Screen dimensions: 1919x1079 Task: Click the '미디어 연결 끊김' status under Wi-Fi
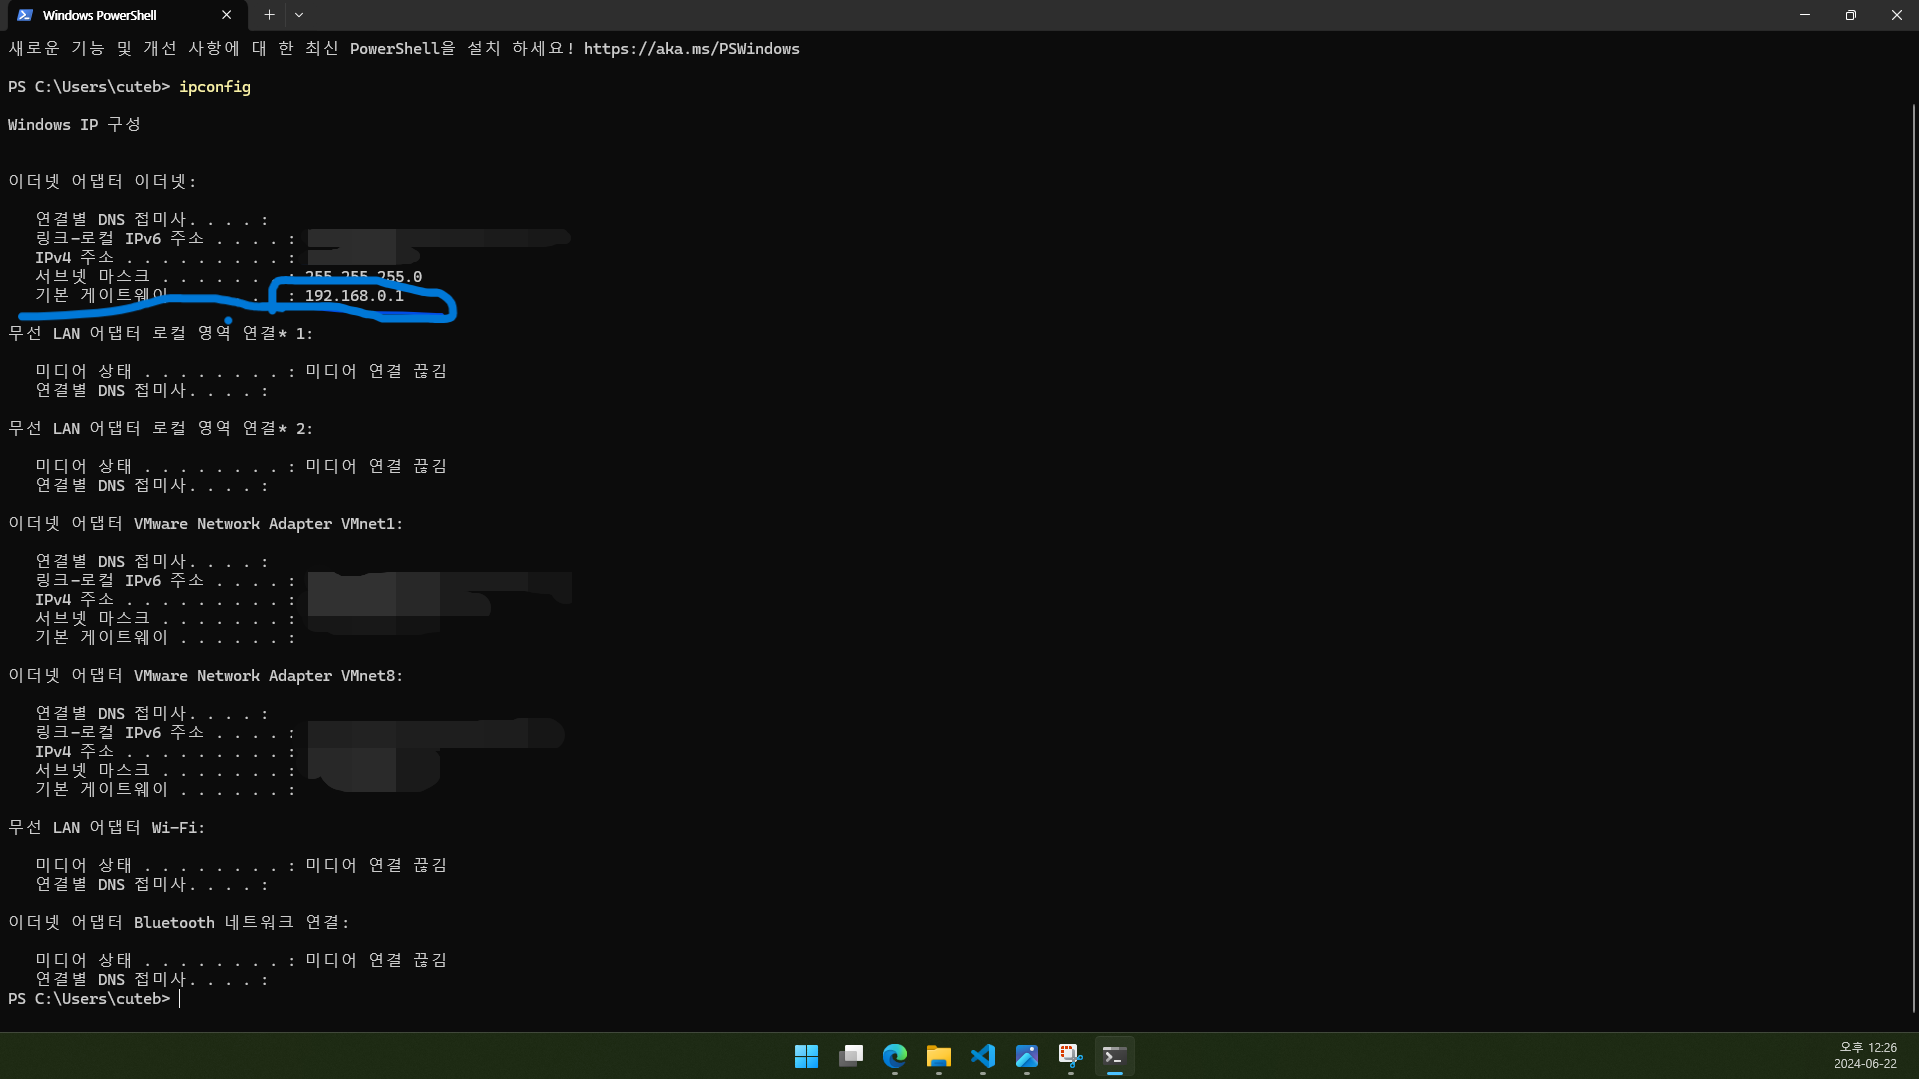point(376,866)
